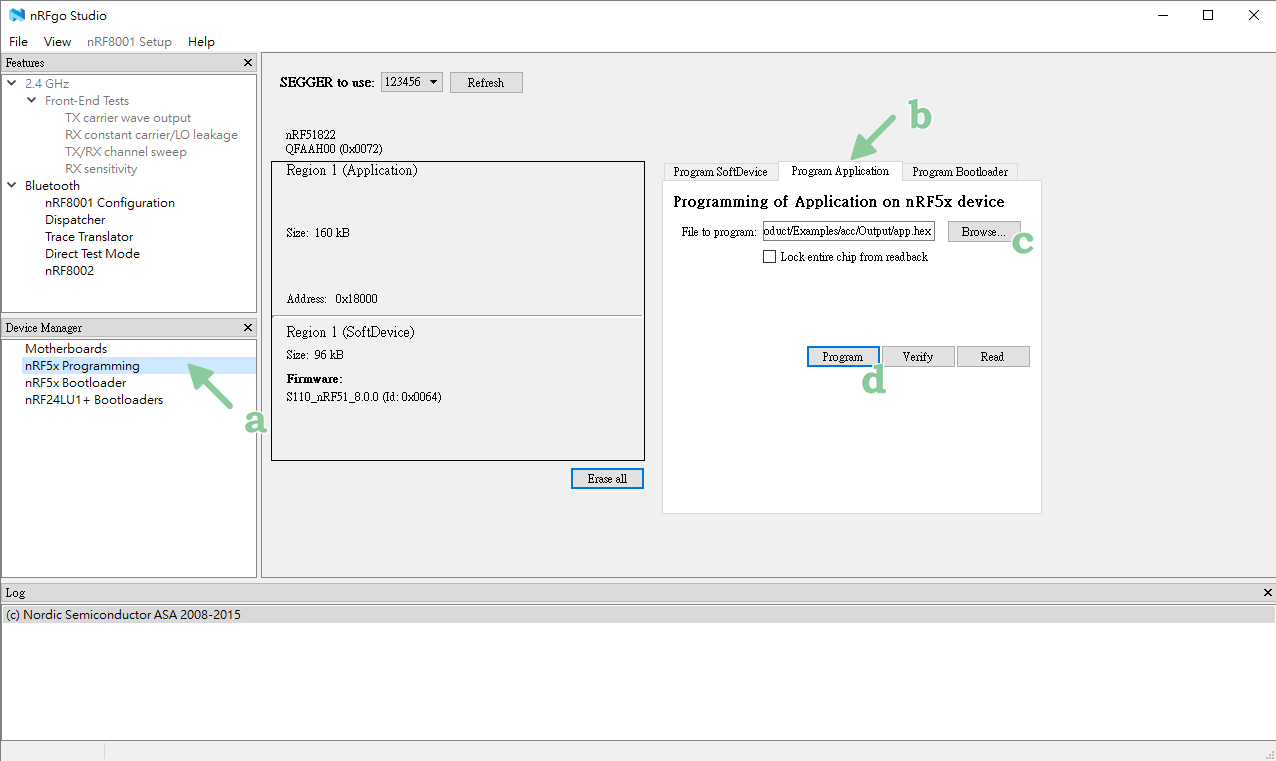Open the Help menu
The width and height of the screenshot is (1276, 761).
point(201,42)
